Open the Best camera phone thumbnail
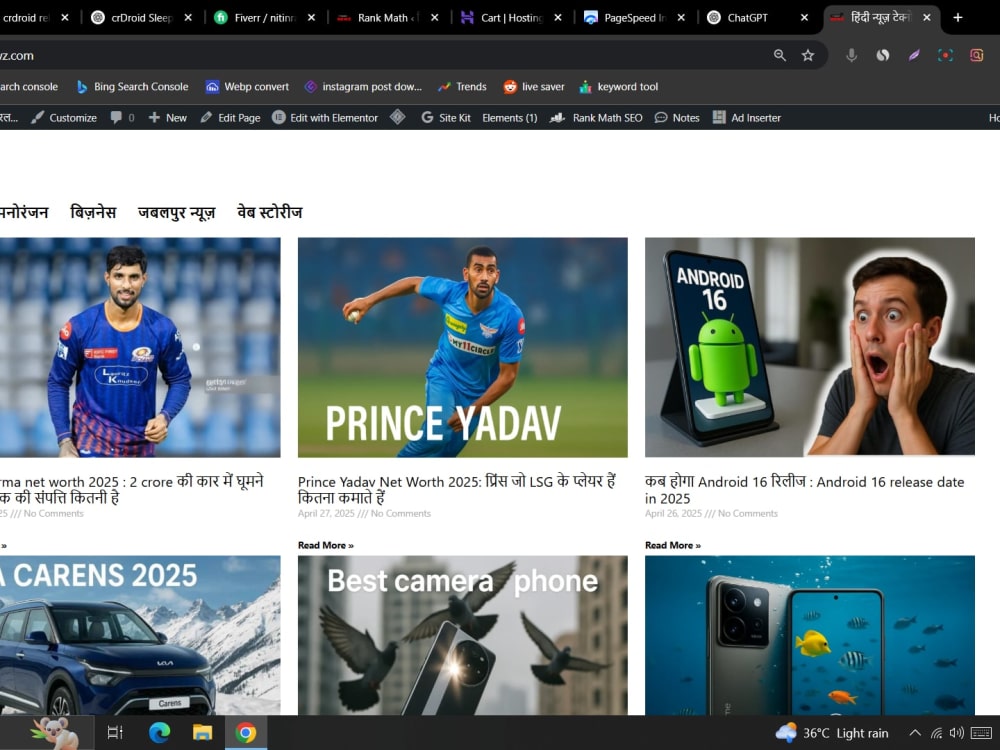 pos(462,635)
